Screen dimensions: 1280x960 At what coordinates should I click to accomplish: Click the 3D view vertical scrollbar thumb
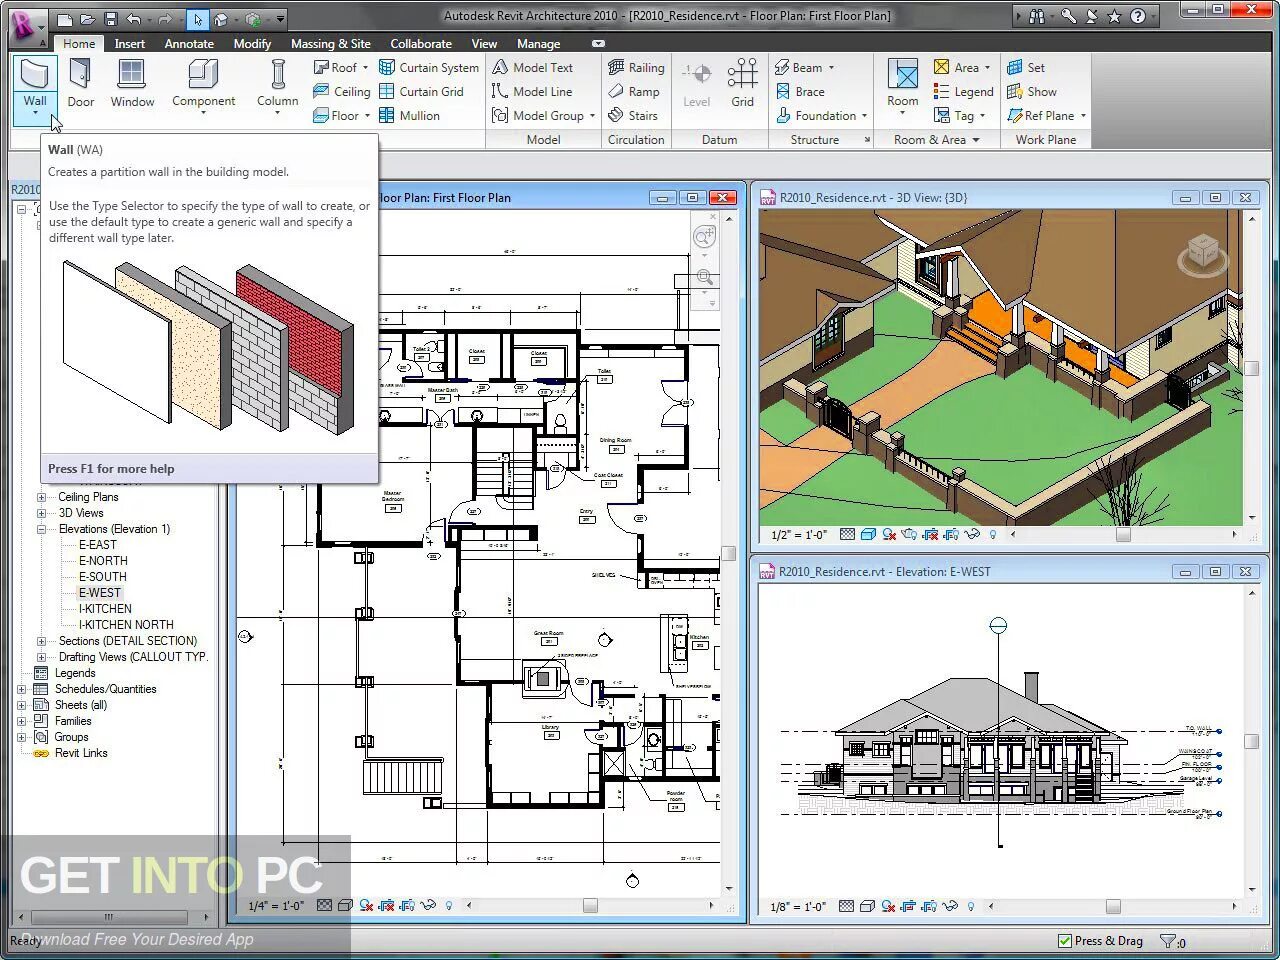(1251, 369)
